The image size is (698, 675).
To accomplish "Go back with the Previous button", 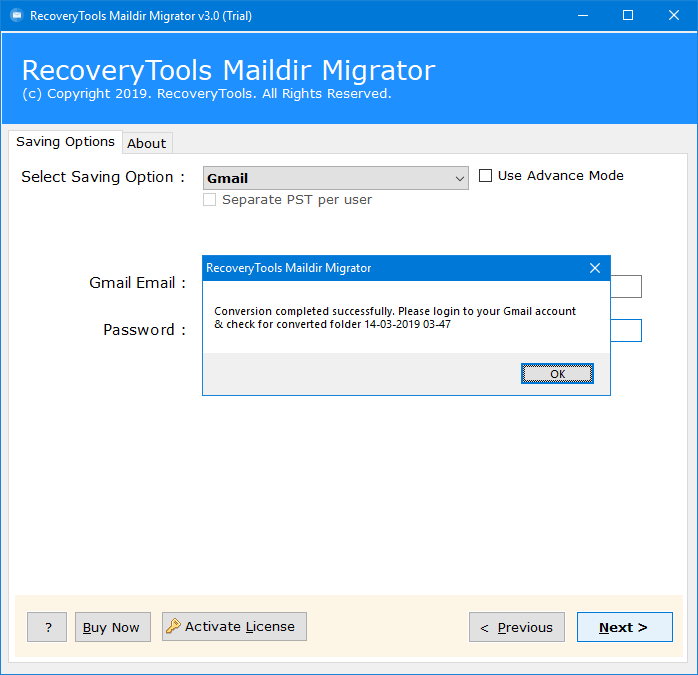I will point(517,627).
